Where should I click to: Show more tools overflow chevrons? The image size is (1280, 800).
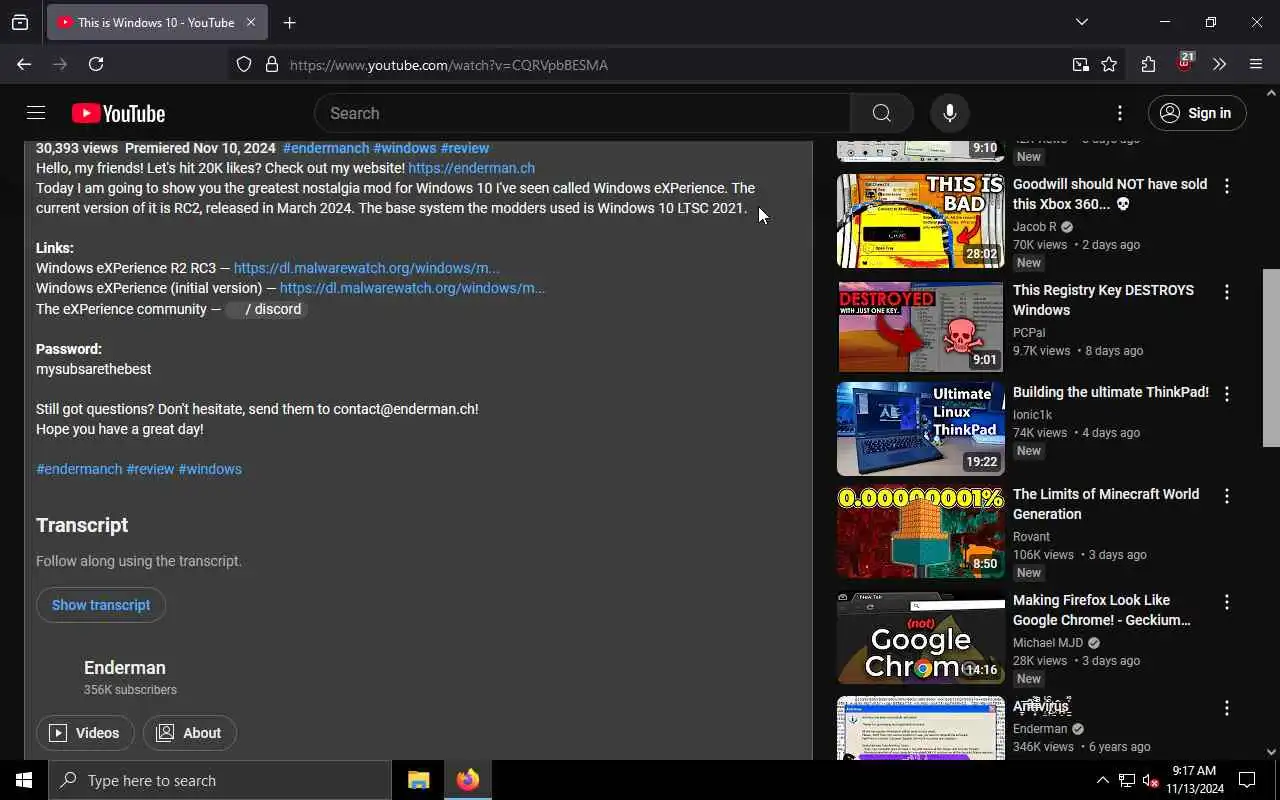click(x=1219, y=64)
